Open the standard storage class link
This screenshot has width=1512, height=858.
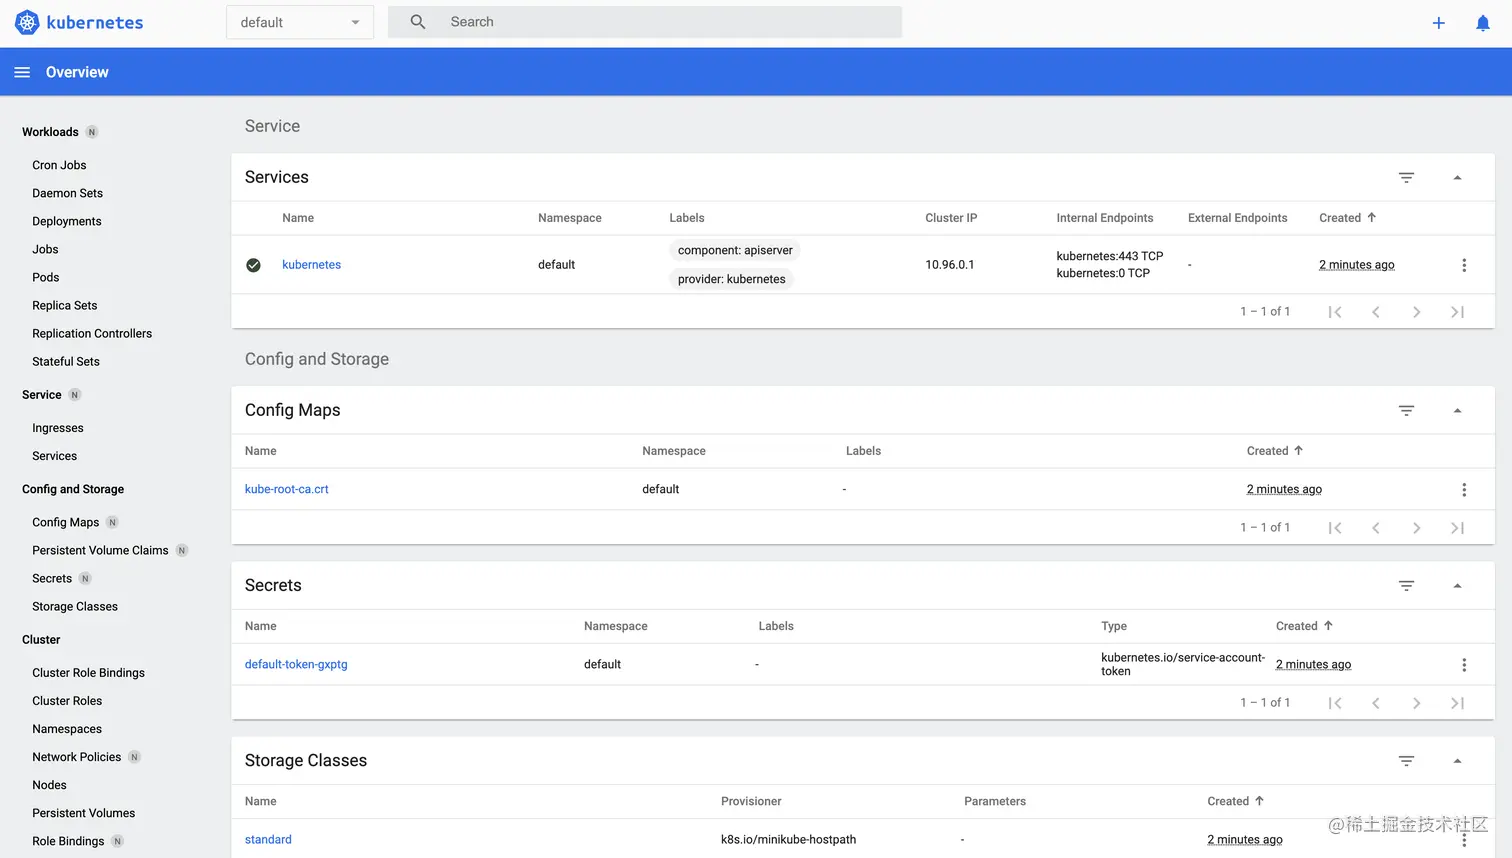click(268, 840)
